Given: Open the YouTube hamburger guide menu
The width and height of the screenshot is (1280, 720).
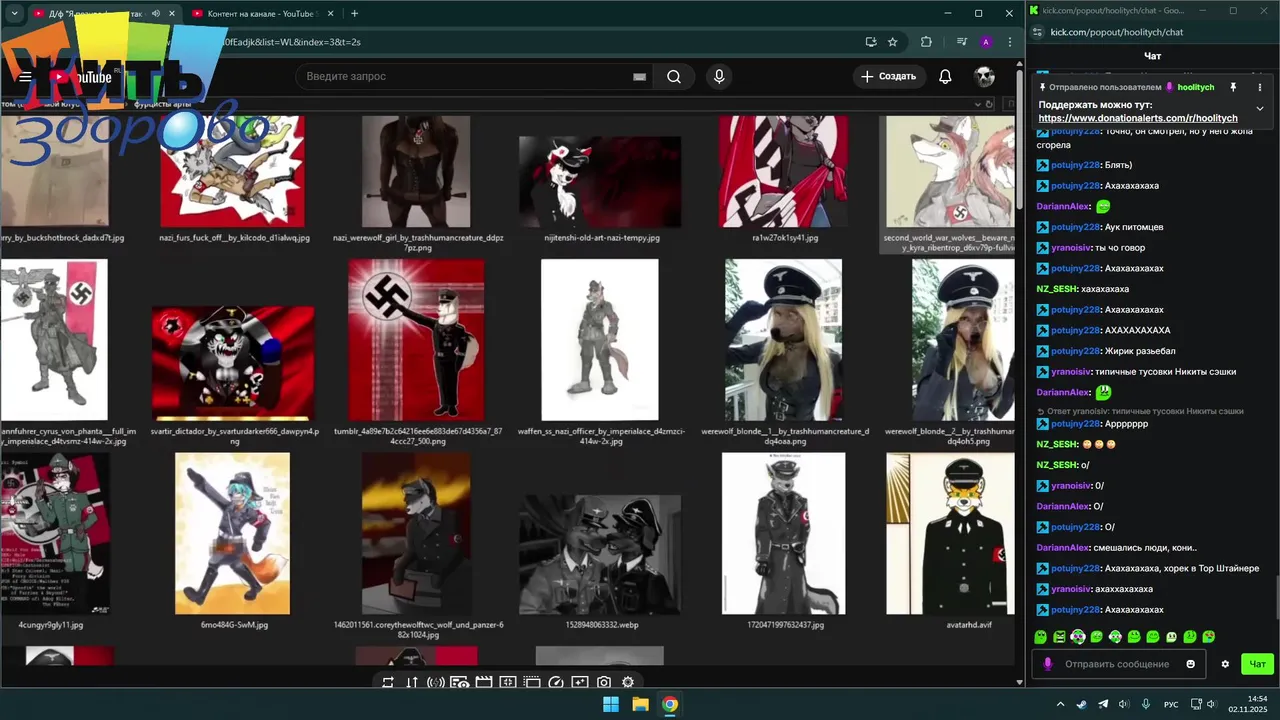Looking at the screenshot, I should click(25, 77).
